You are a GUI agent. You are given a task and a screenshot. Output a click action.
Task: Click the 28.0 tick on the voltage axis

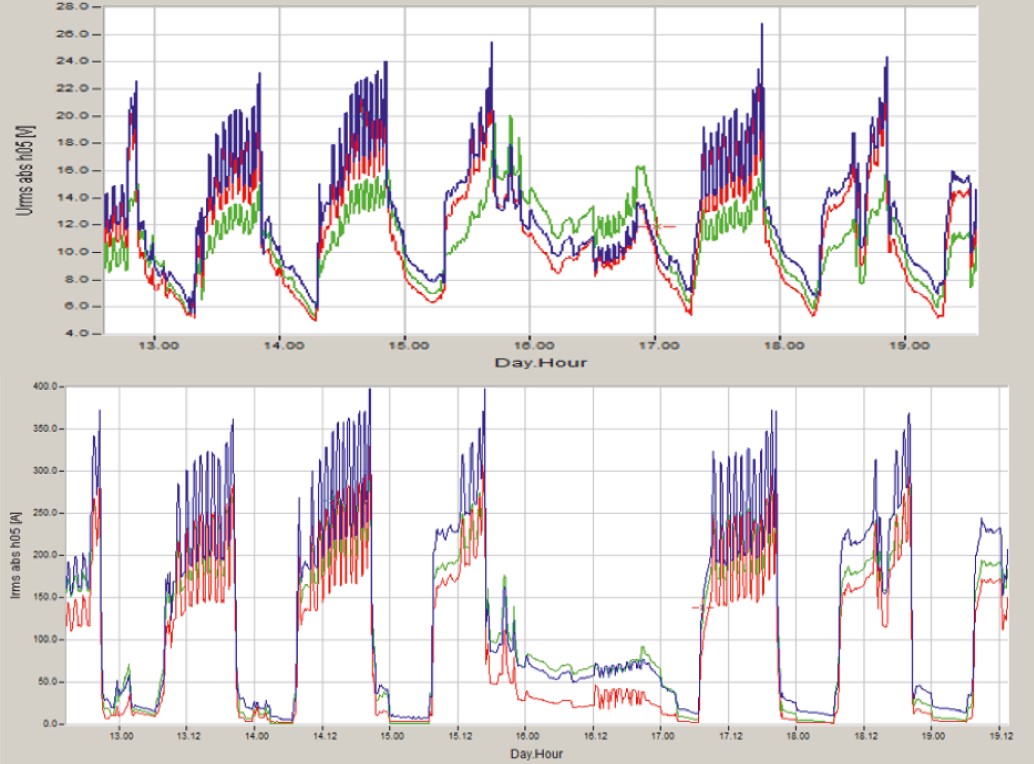click(x=77, y=6)
